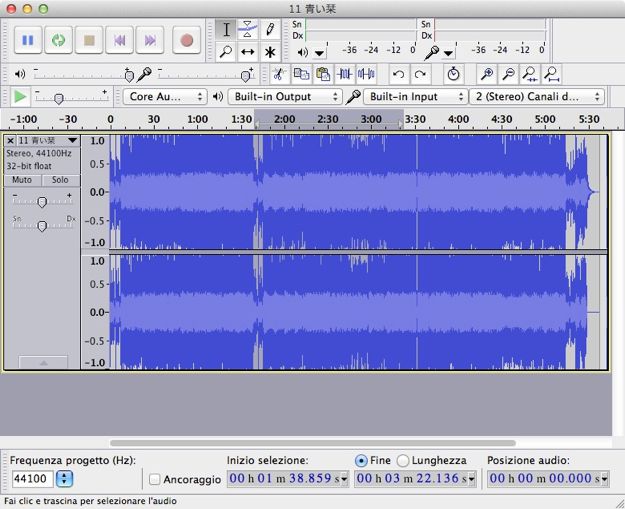
Task: Click the input meter microphone icon
Action: coord(432,52)
